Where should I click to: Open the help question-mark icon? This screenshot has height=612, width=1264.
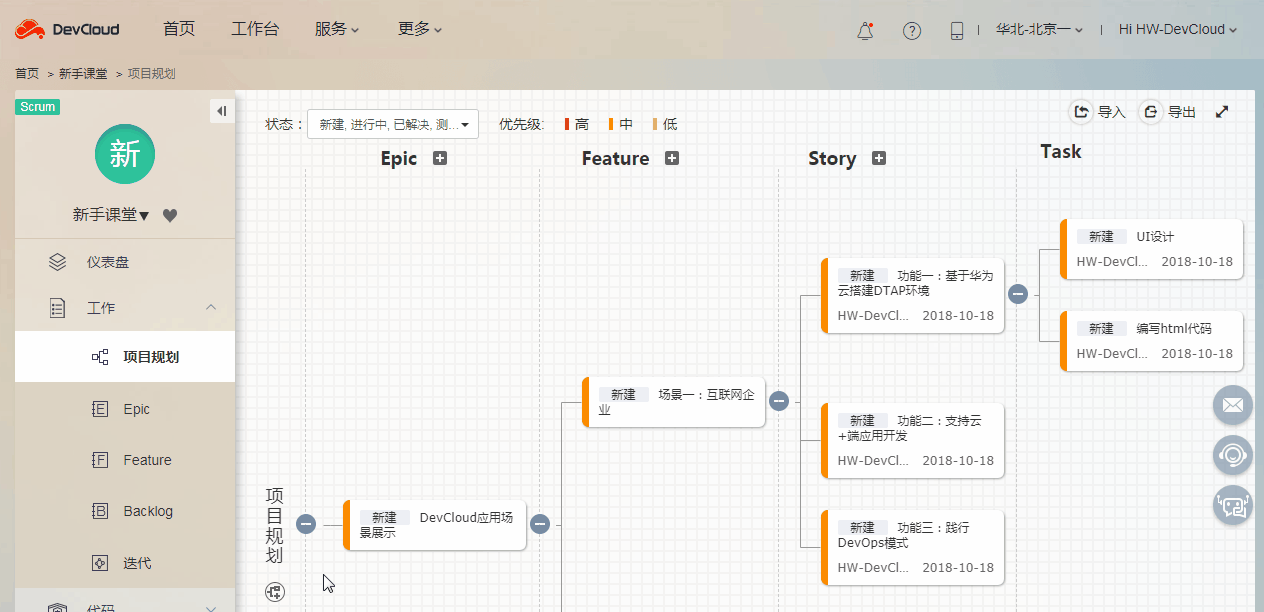911,29
